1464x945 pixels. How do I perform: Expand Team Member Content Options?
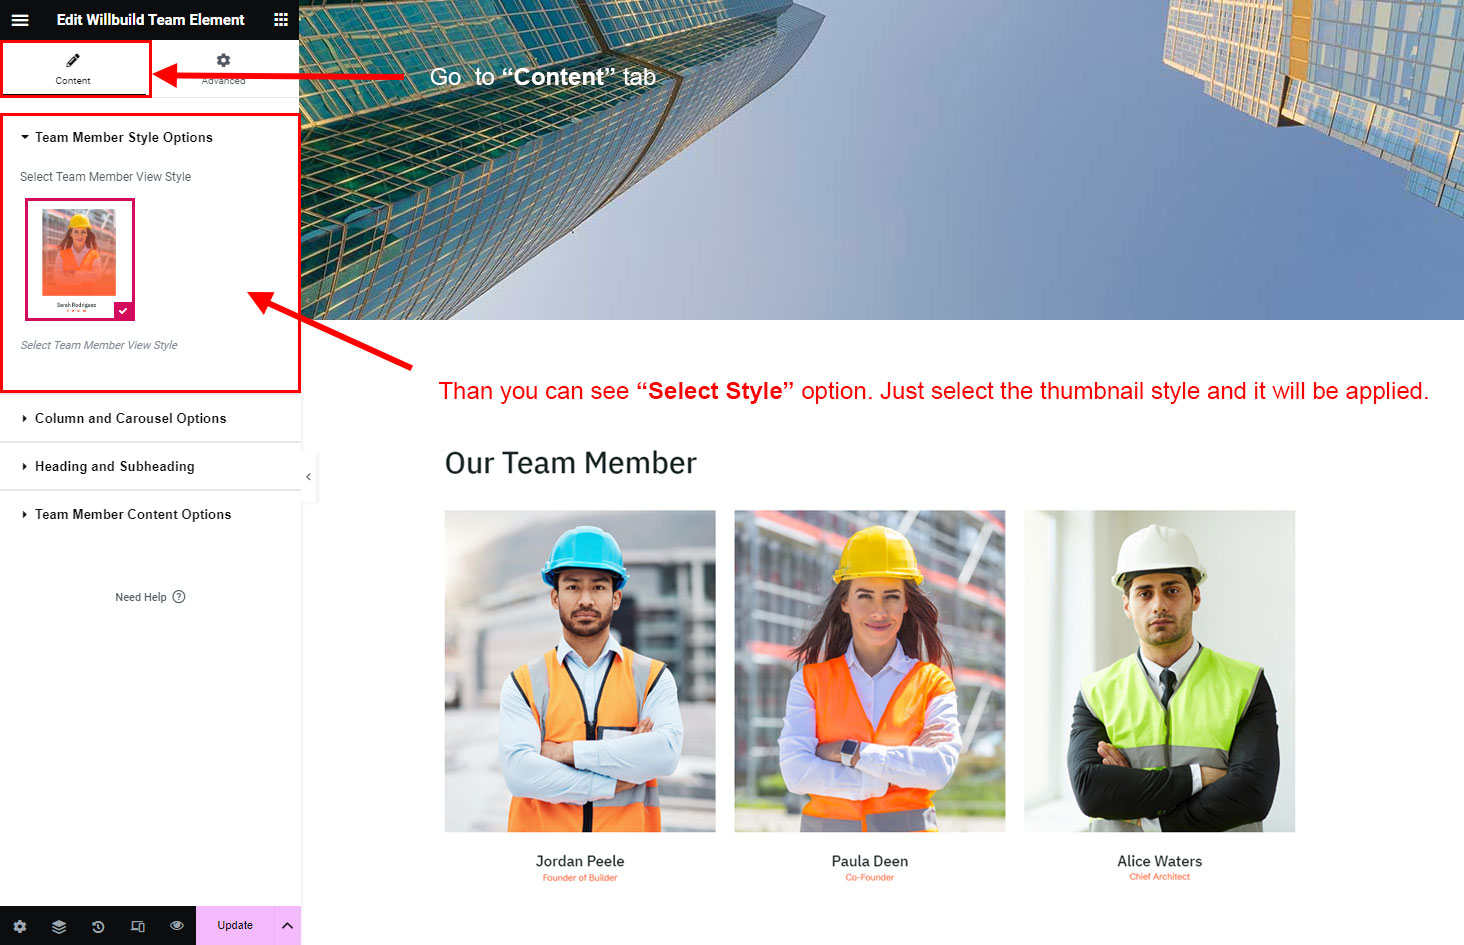click(x=132, y=515)
